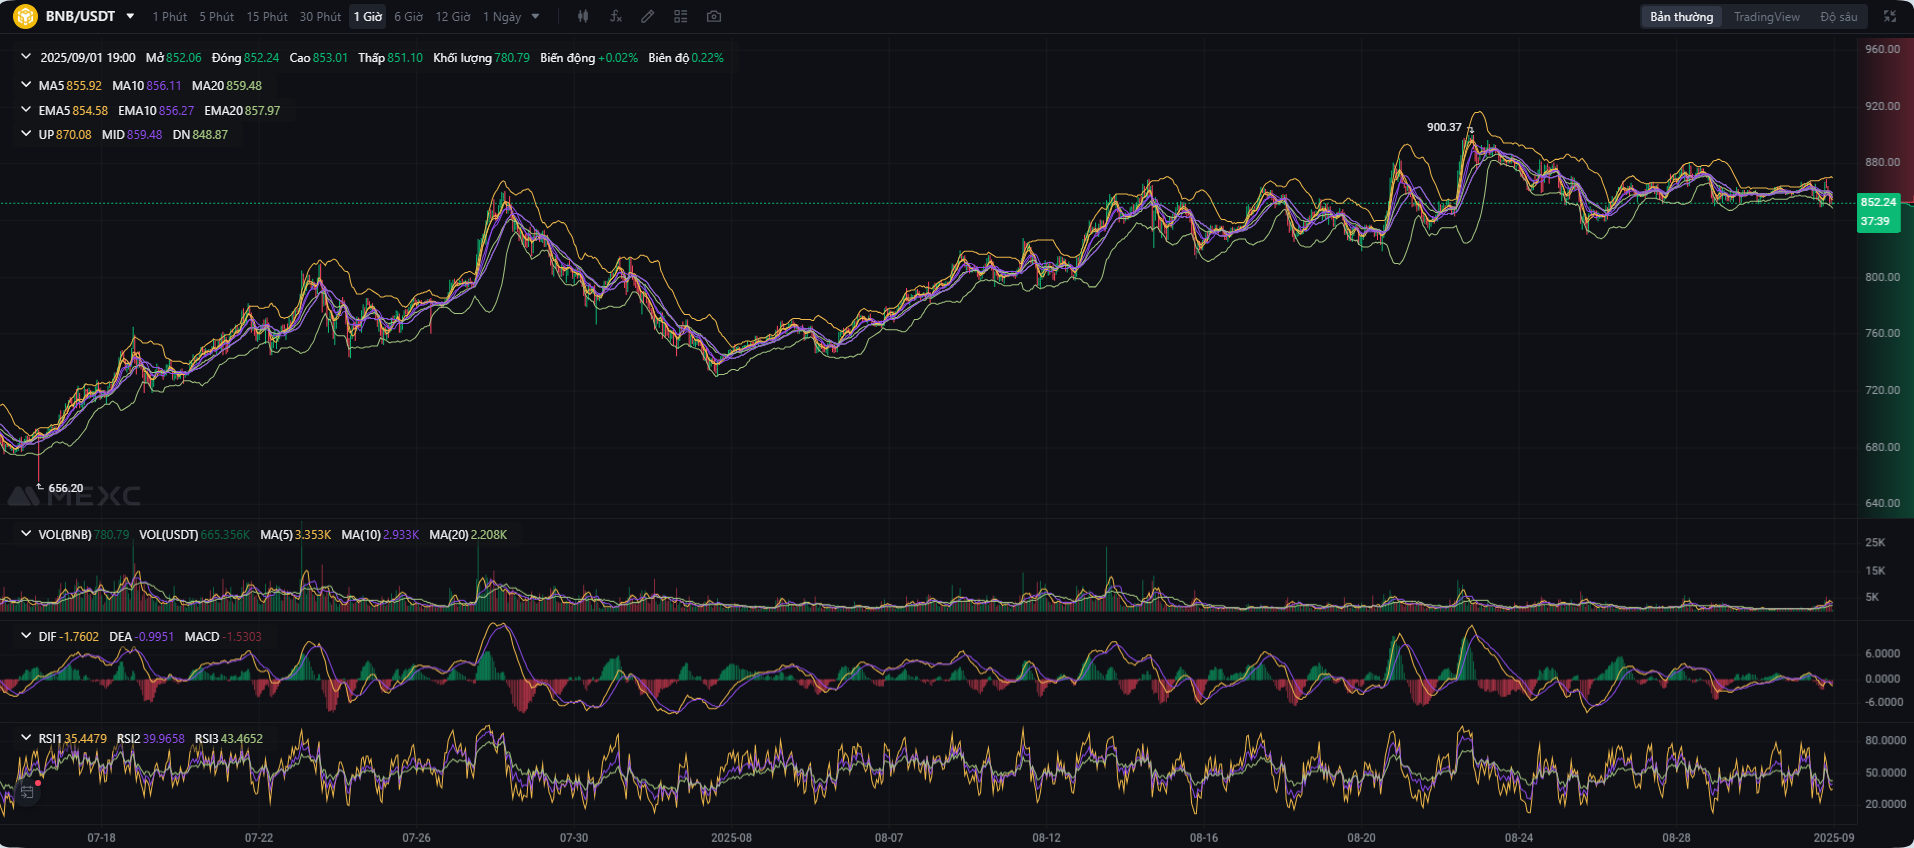Select the pencil drawing tools icon
The height and width of the screenshot is (848, 1914).
[x=648, y=16]
